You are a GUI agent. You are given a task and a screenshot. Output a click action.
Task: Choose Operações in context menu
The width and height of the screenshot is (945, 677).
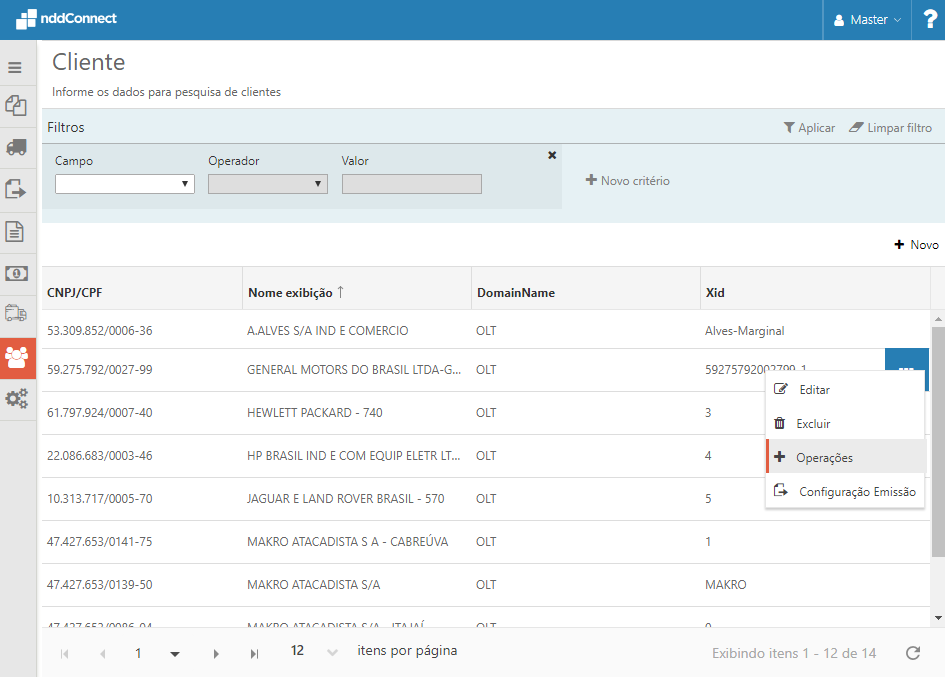click(x=824, y=457)
